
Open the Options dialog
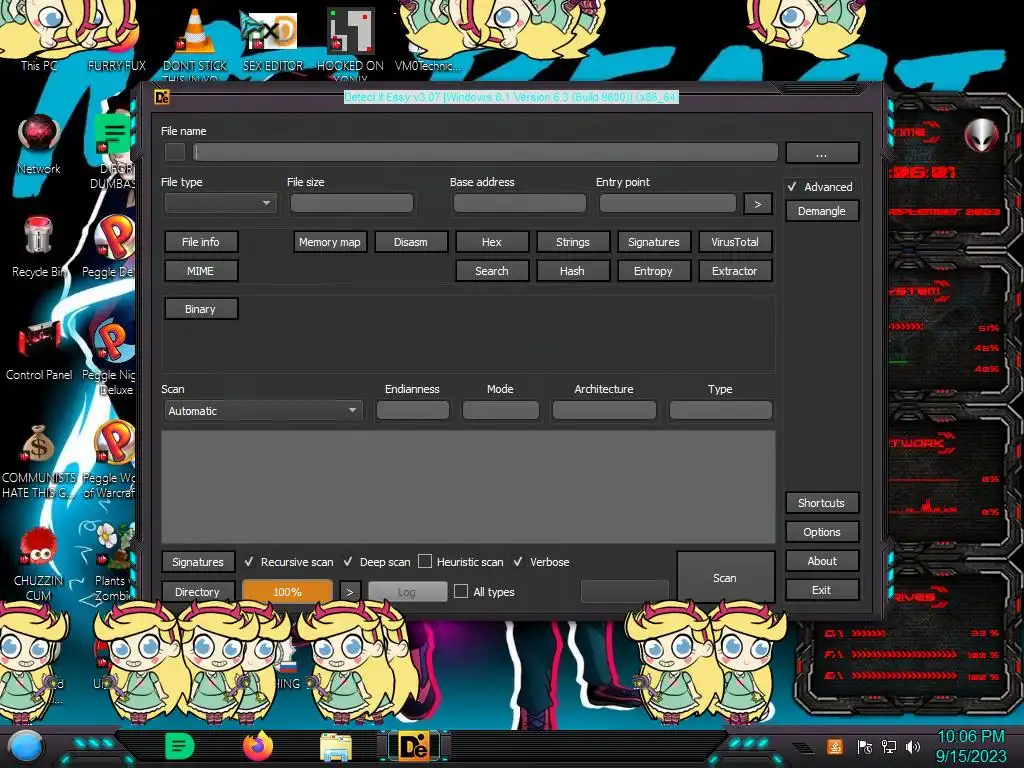822,532
